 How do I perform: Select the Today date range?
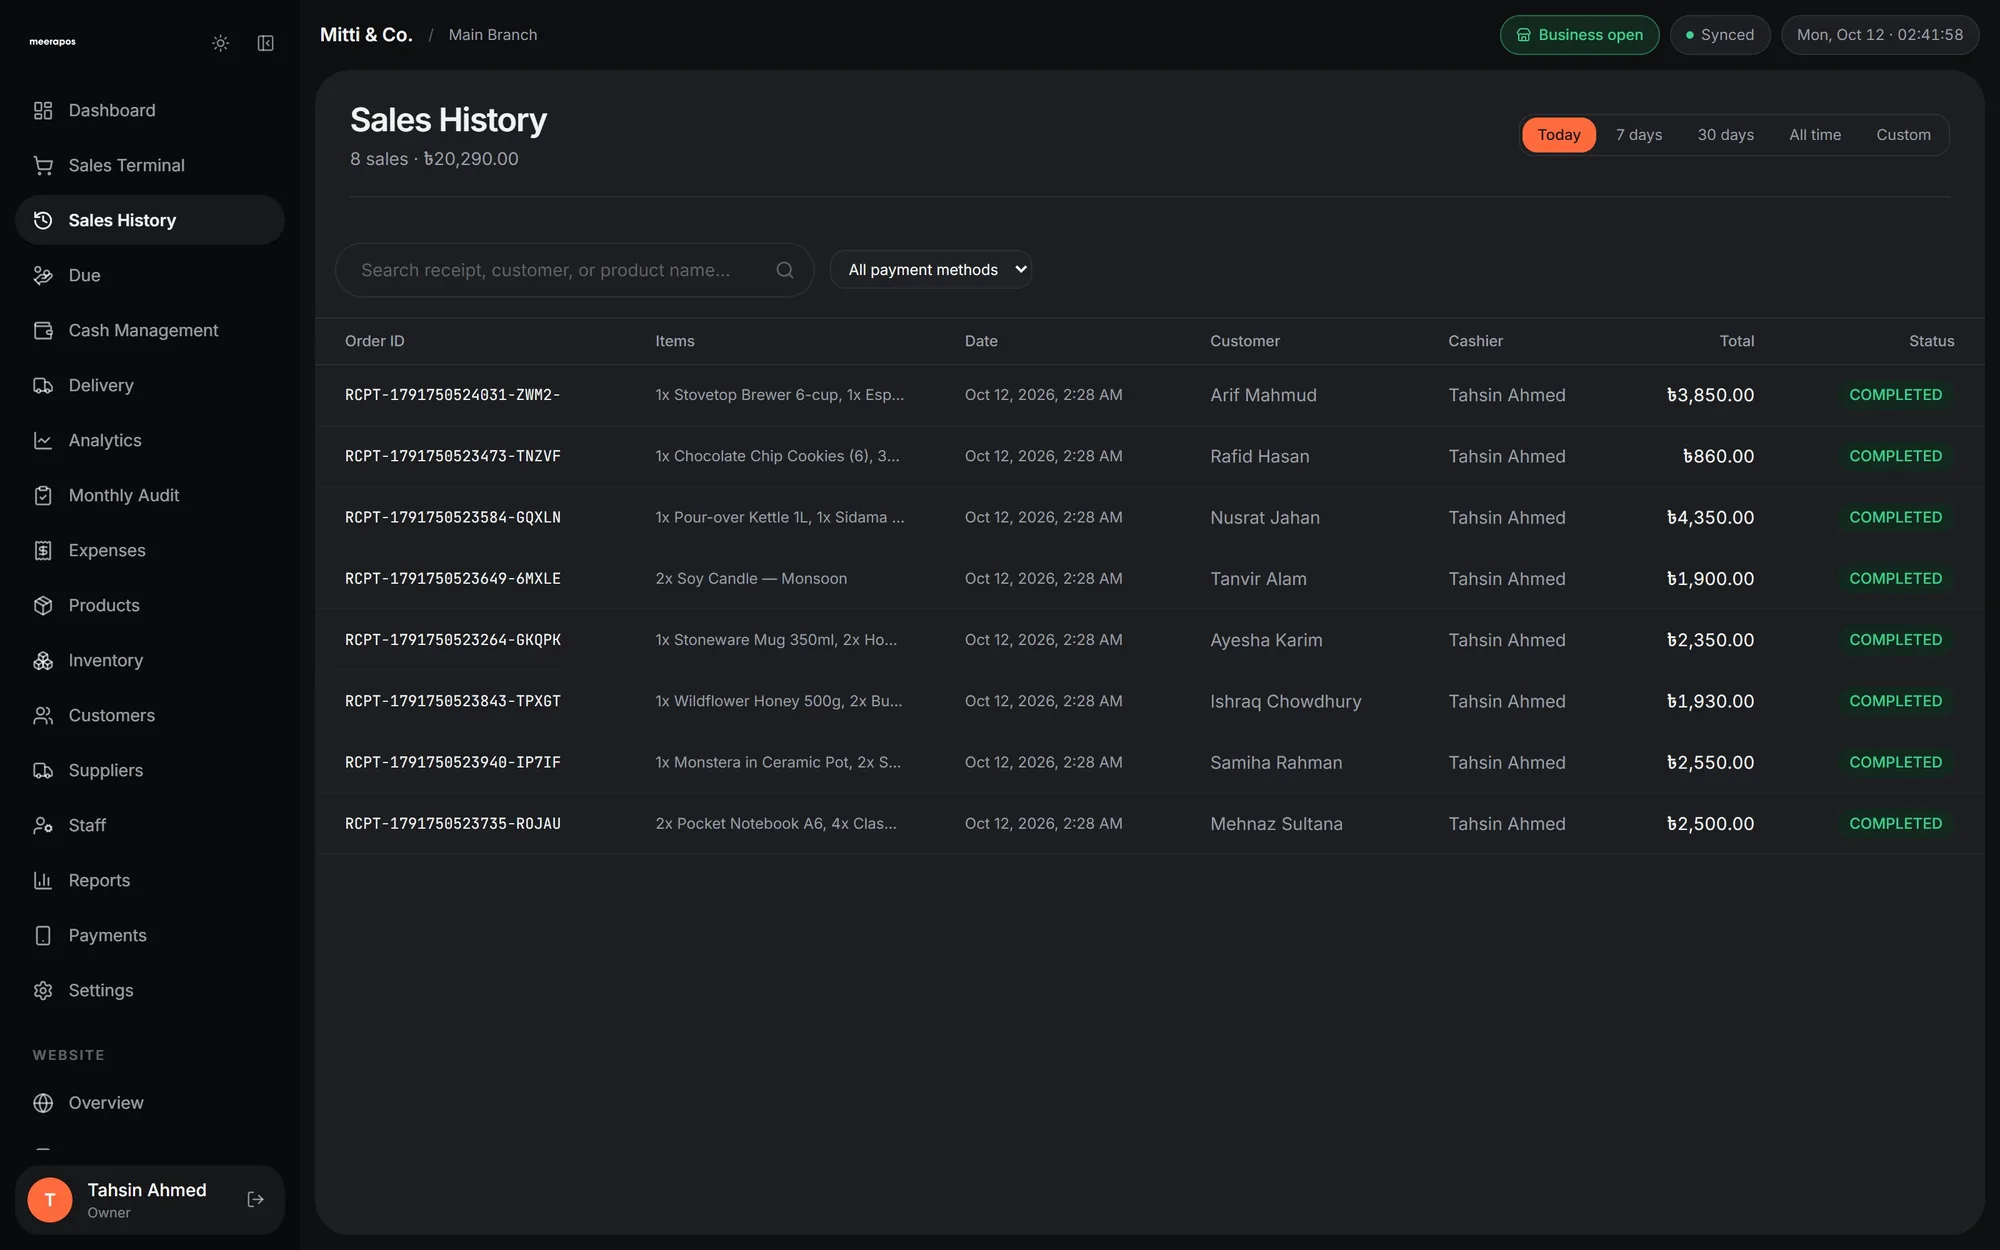point(1559,134)
